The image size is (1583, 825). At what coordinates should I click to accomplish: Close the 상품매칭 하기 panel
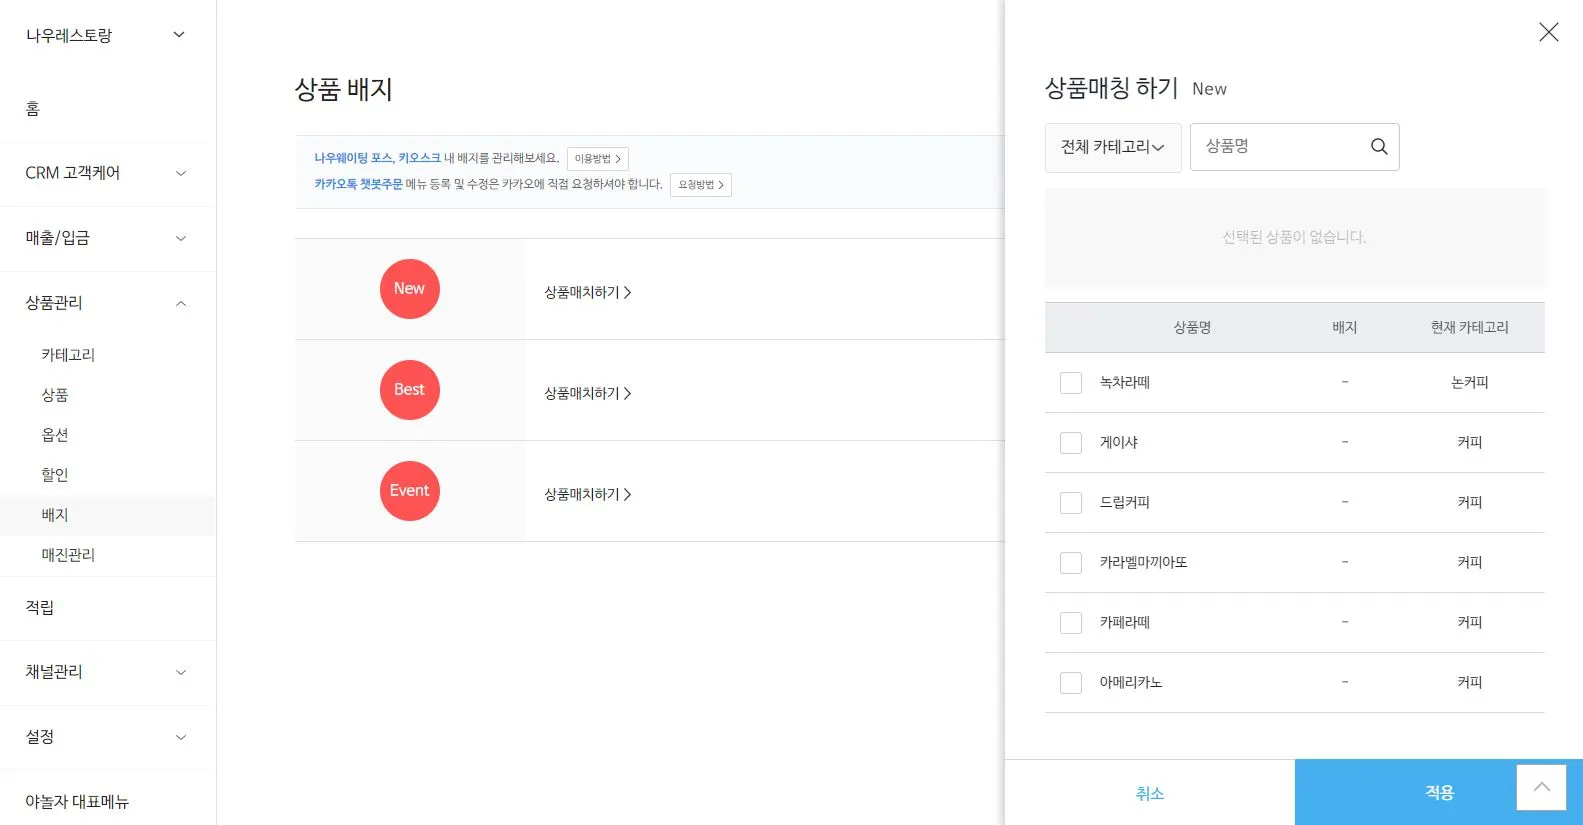(x=1548, y=33)
